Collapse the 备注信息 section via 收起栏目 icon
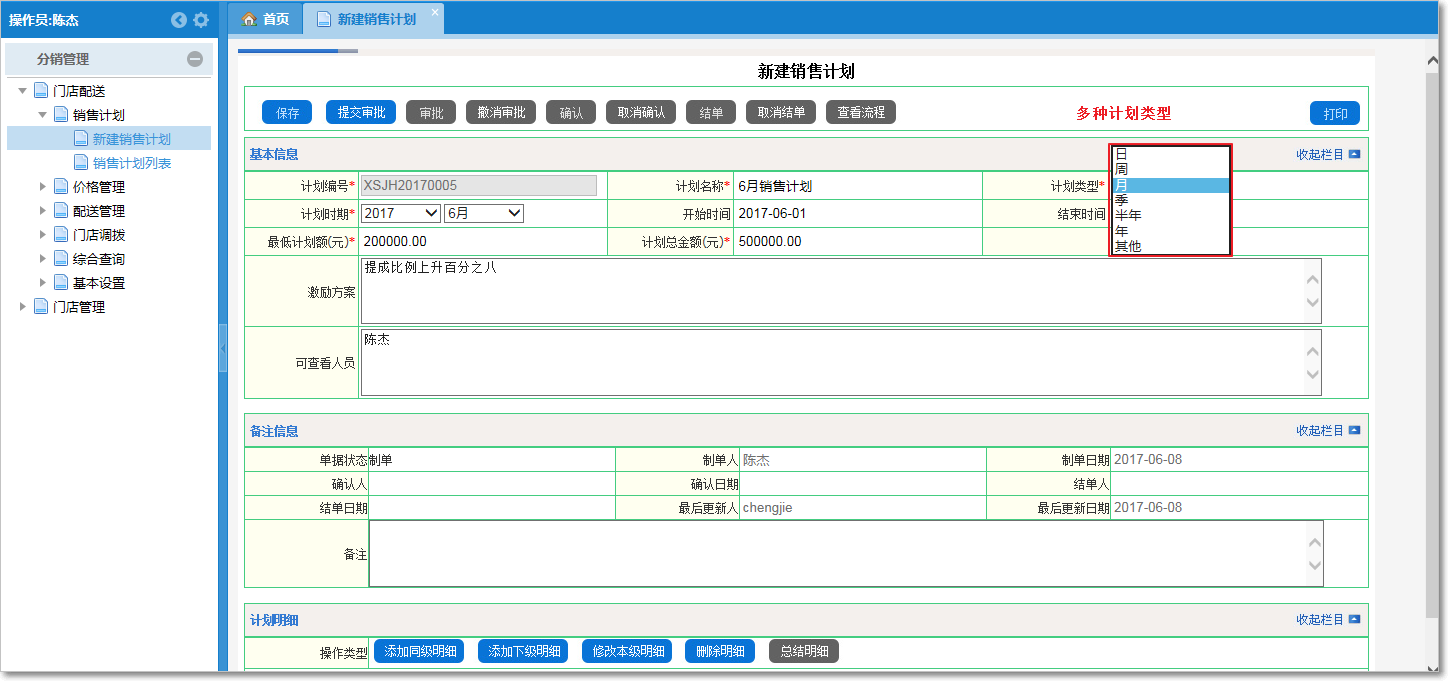This screenshot has height=681, width=1448. click(x=1355, y=430)
